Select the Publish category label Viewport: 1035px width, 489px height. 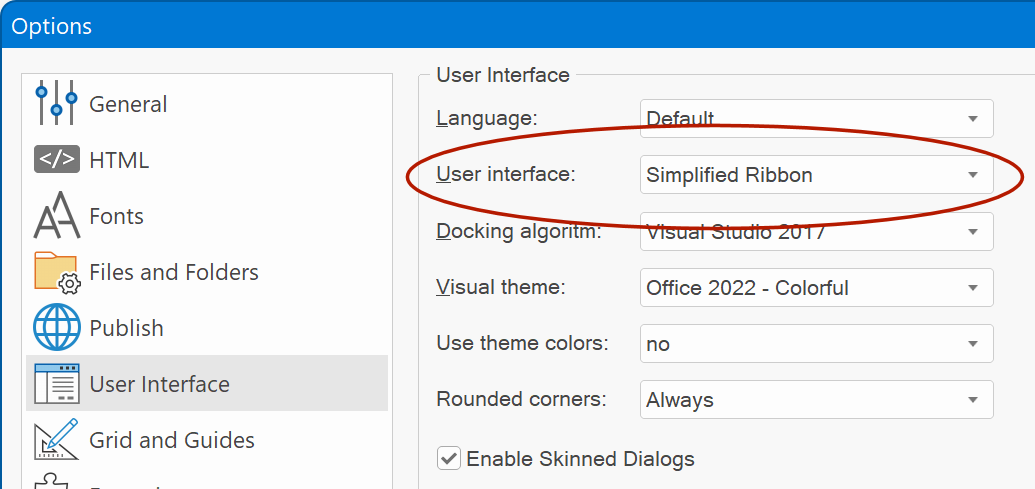click(126, 328)
